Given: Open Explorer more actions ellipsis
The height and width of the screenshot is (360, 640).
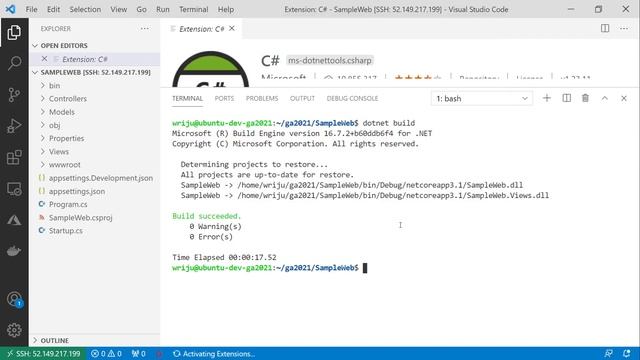Looking at the screenshot, I should click(144, 29).
